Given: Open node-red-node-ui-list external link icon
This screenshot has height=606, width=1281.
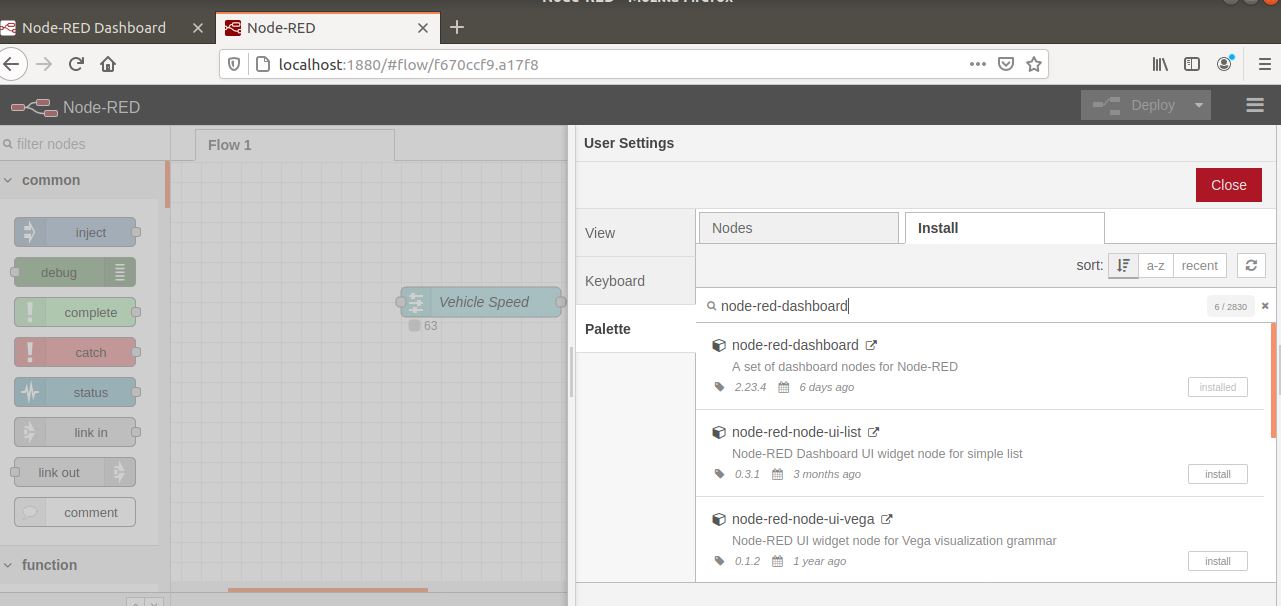Looking at the screenshot, I should 873,432.
